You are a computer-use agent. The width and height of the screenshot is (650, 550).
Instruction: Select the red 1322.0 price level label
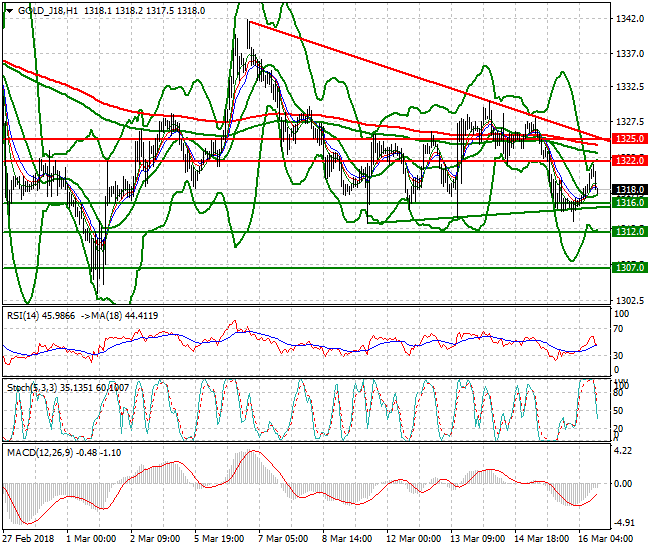[x=629, y=160]
